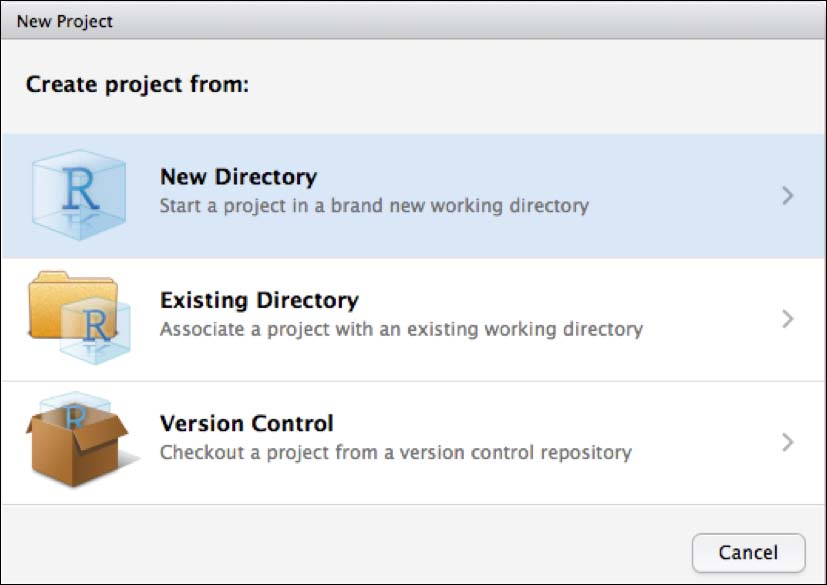Image resolution: width=827 pixels, height=585 pixels.
Task: Click "Associate a project with an existing working directory"
Action: [401, 329]
